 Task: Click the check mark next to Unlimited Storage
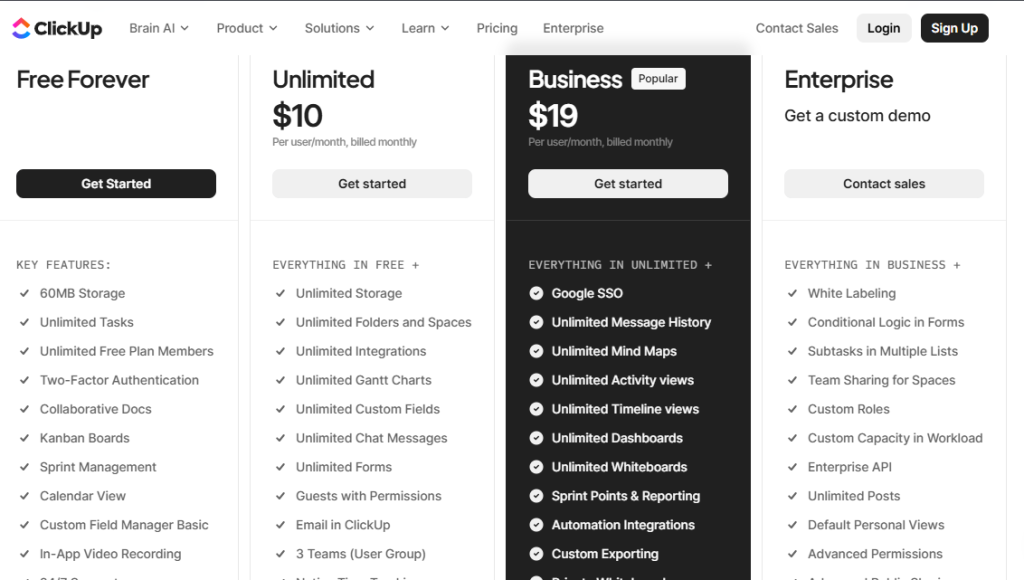280,293
